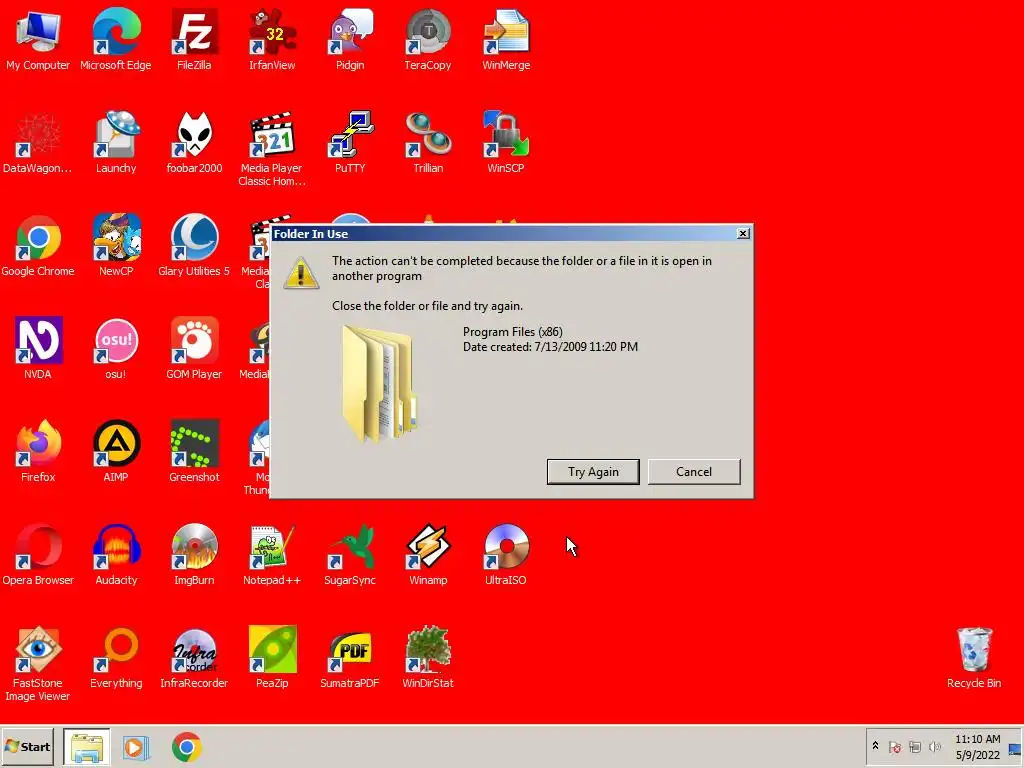The image size is (1024, 768).
Task: Cancel the Folder In Use dialog
Action: tap(694, 472)
